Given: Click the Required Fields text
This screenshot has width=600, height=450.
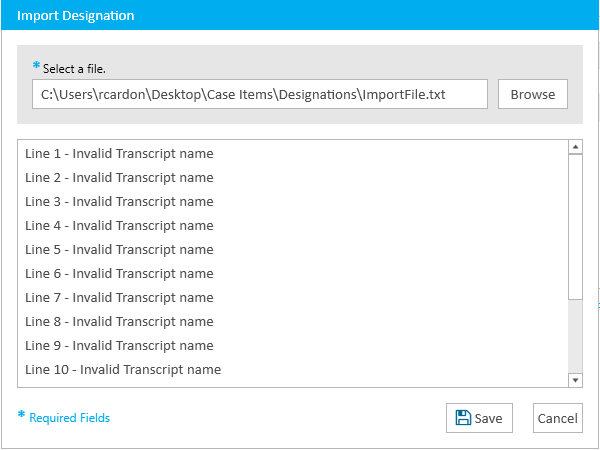Looking at the screenshot, I should [70, 417].
